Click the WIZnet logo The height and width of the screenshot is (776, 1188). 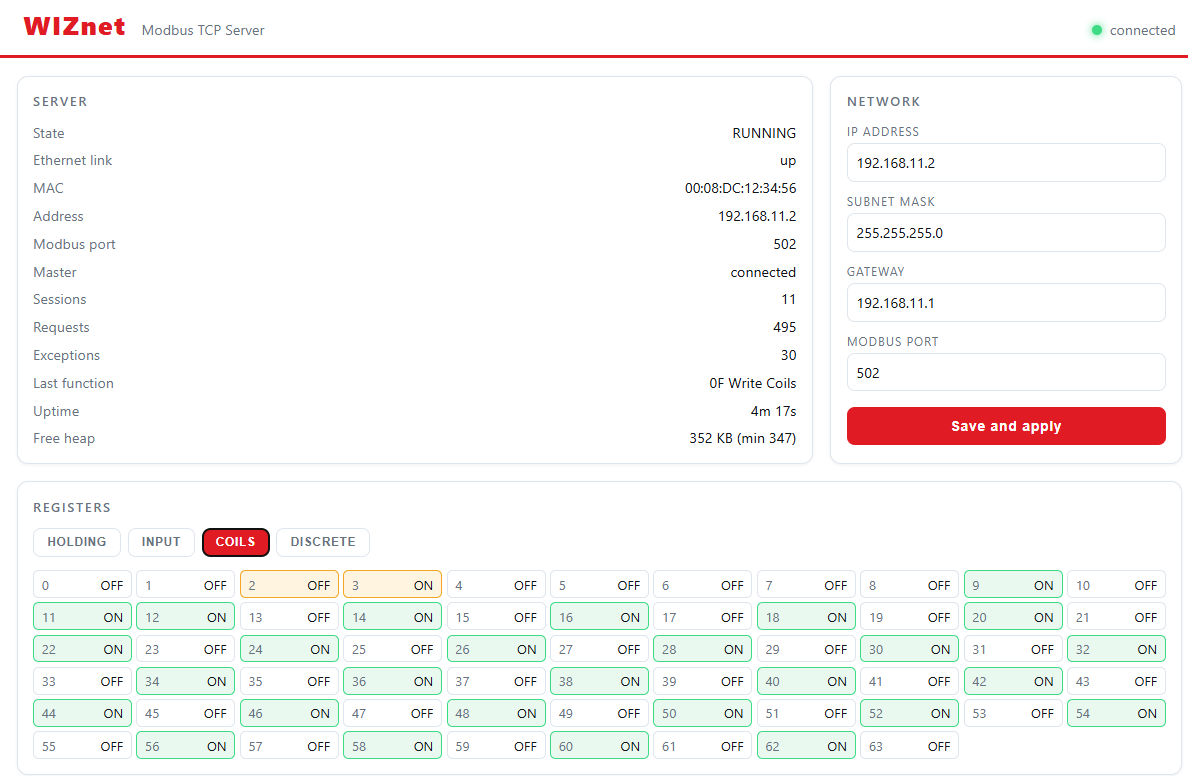[74, 27]
